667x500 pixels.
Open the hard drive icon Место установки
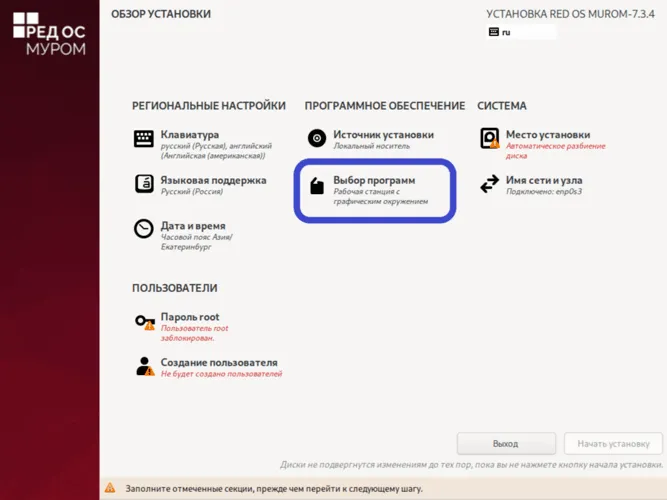(x=490, y=138)
